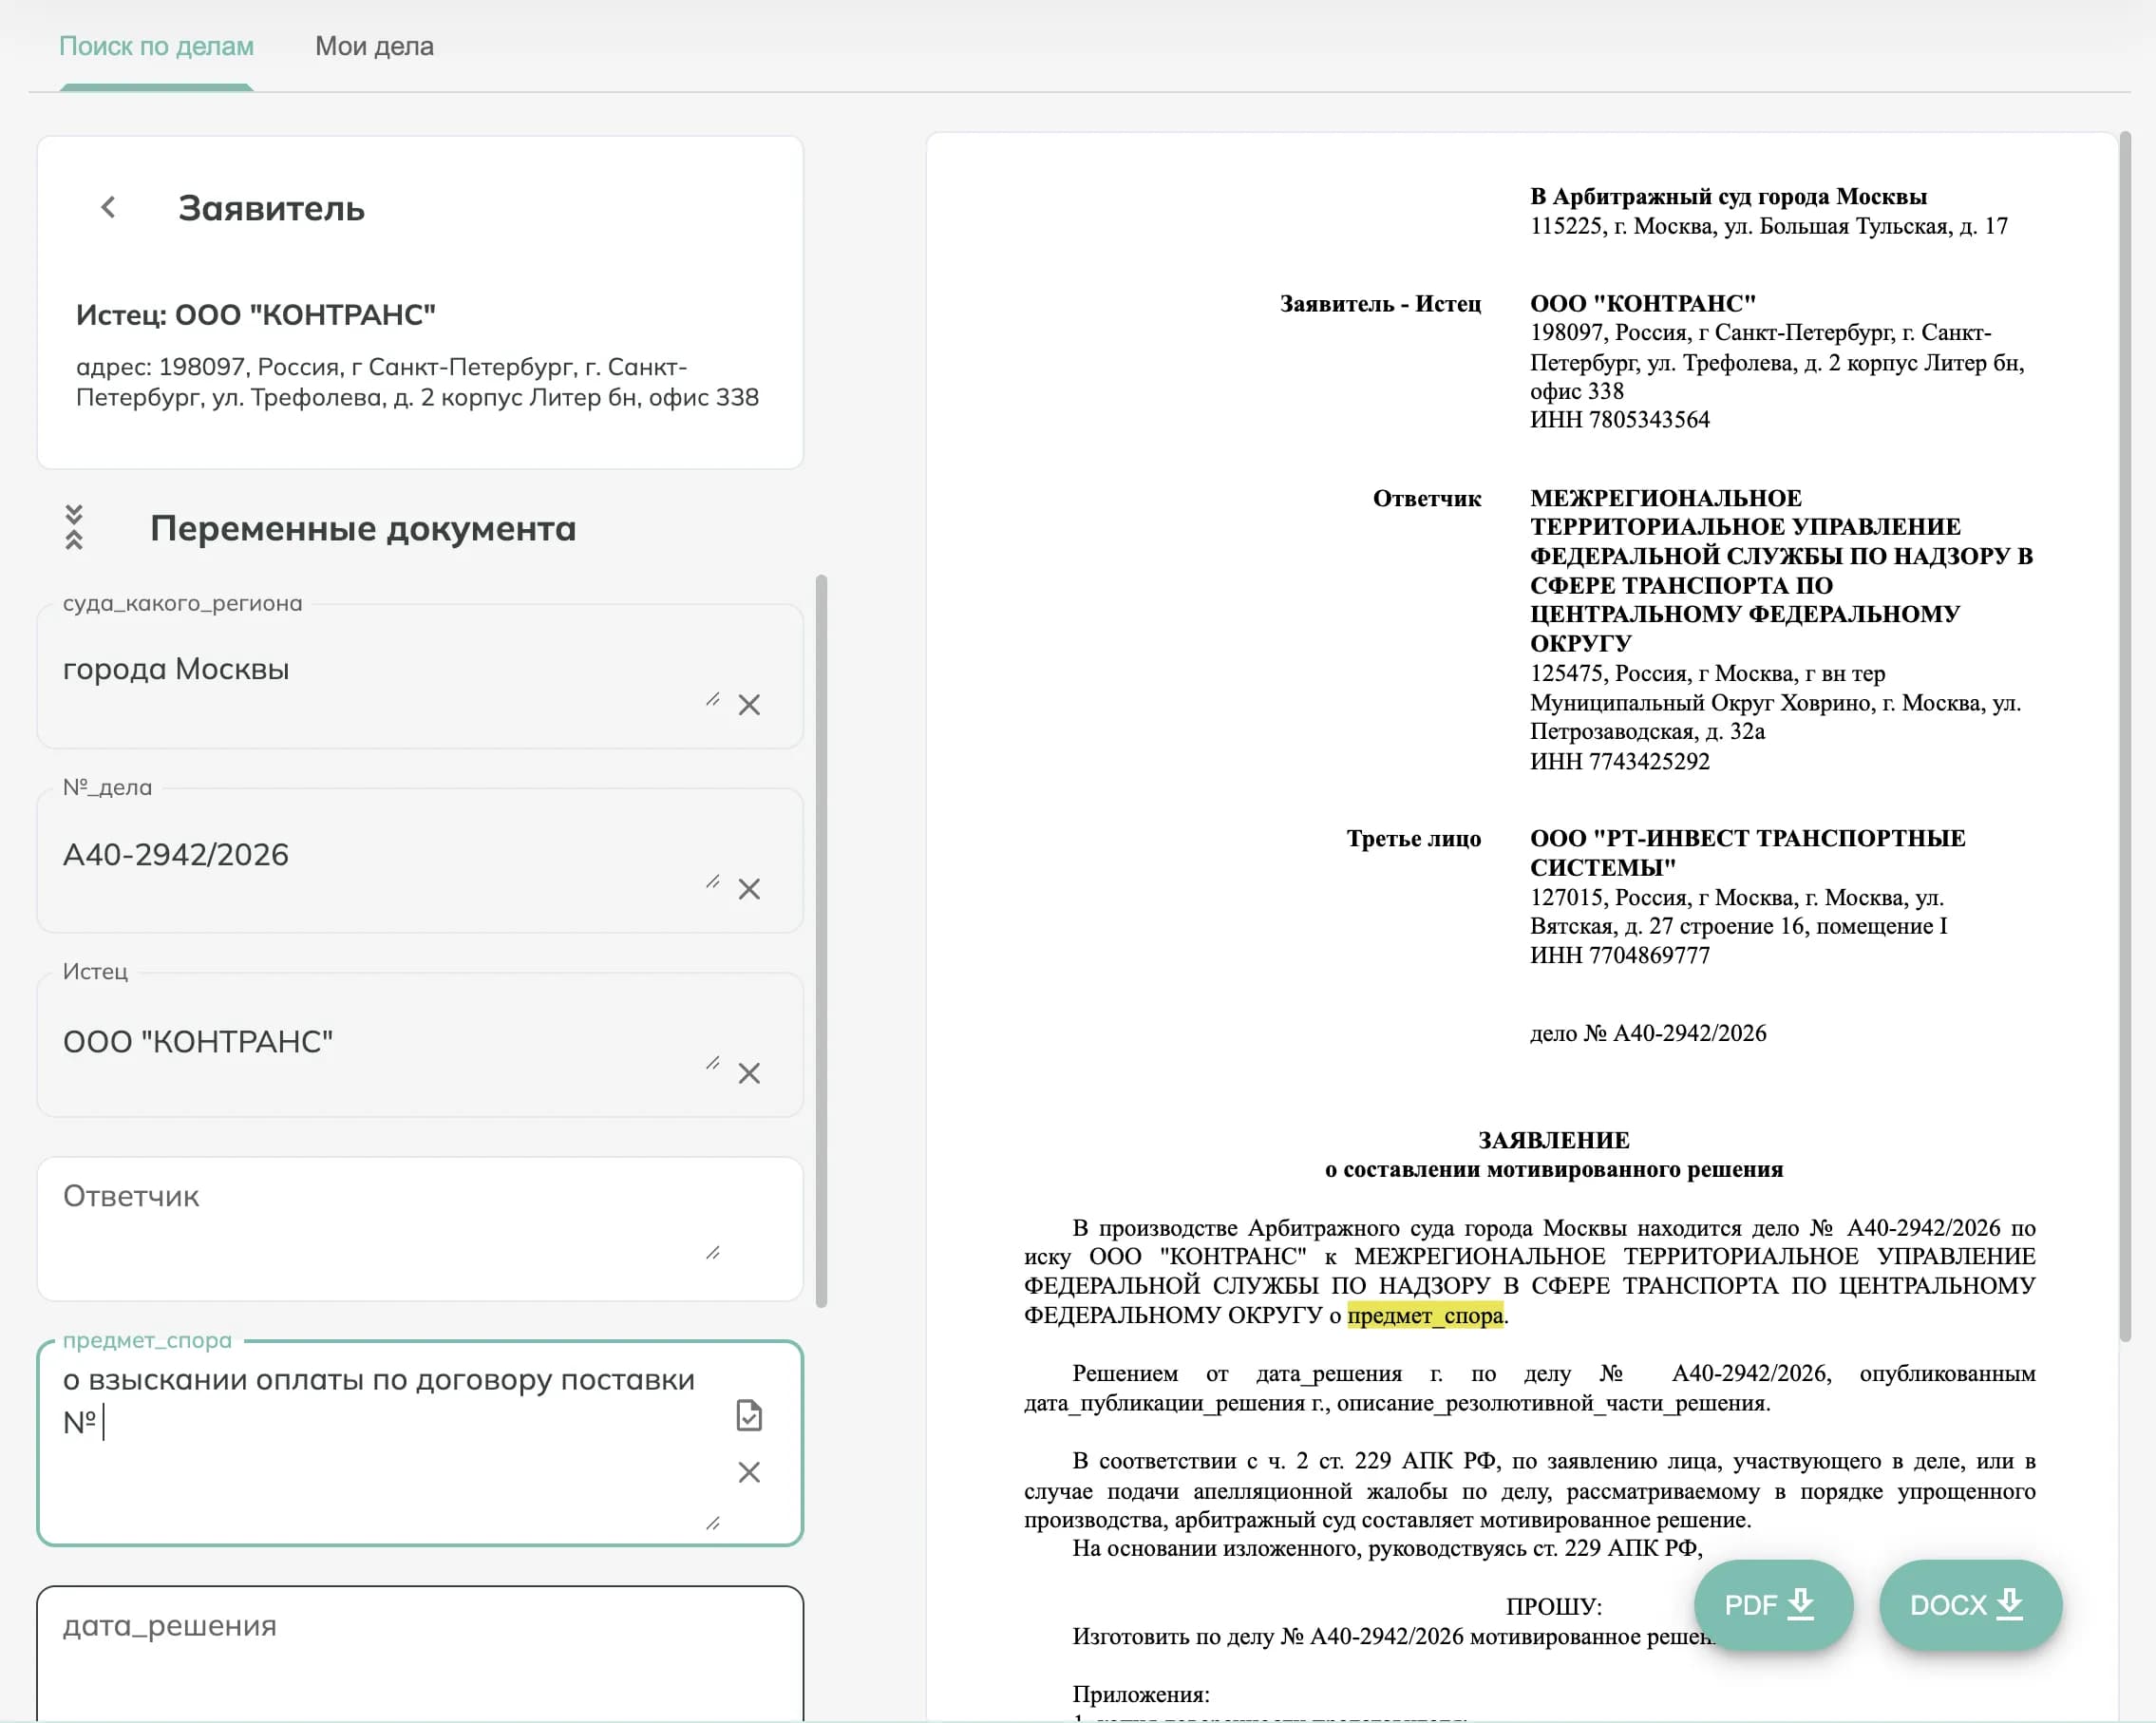The image size is (2156, 1723).
Task: Clear the №_дела field value
Action: tap(750, 889)
